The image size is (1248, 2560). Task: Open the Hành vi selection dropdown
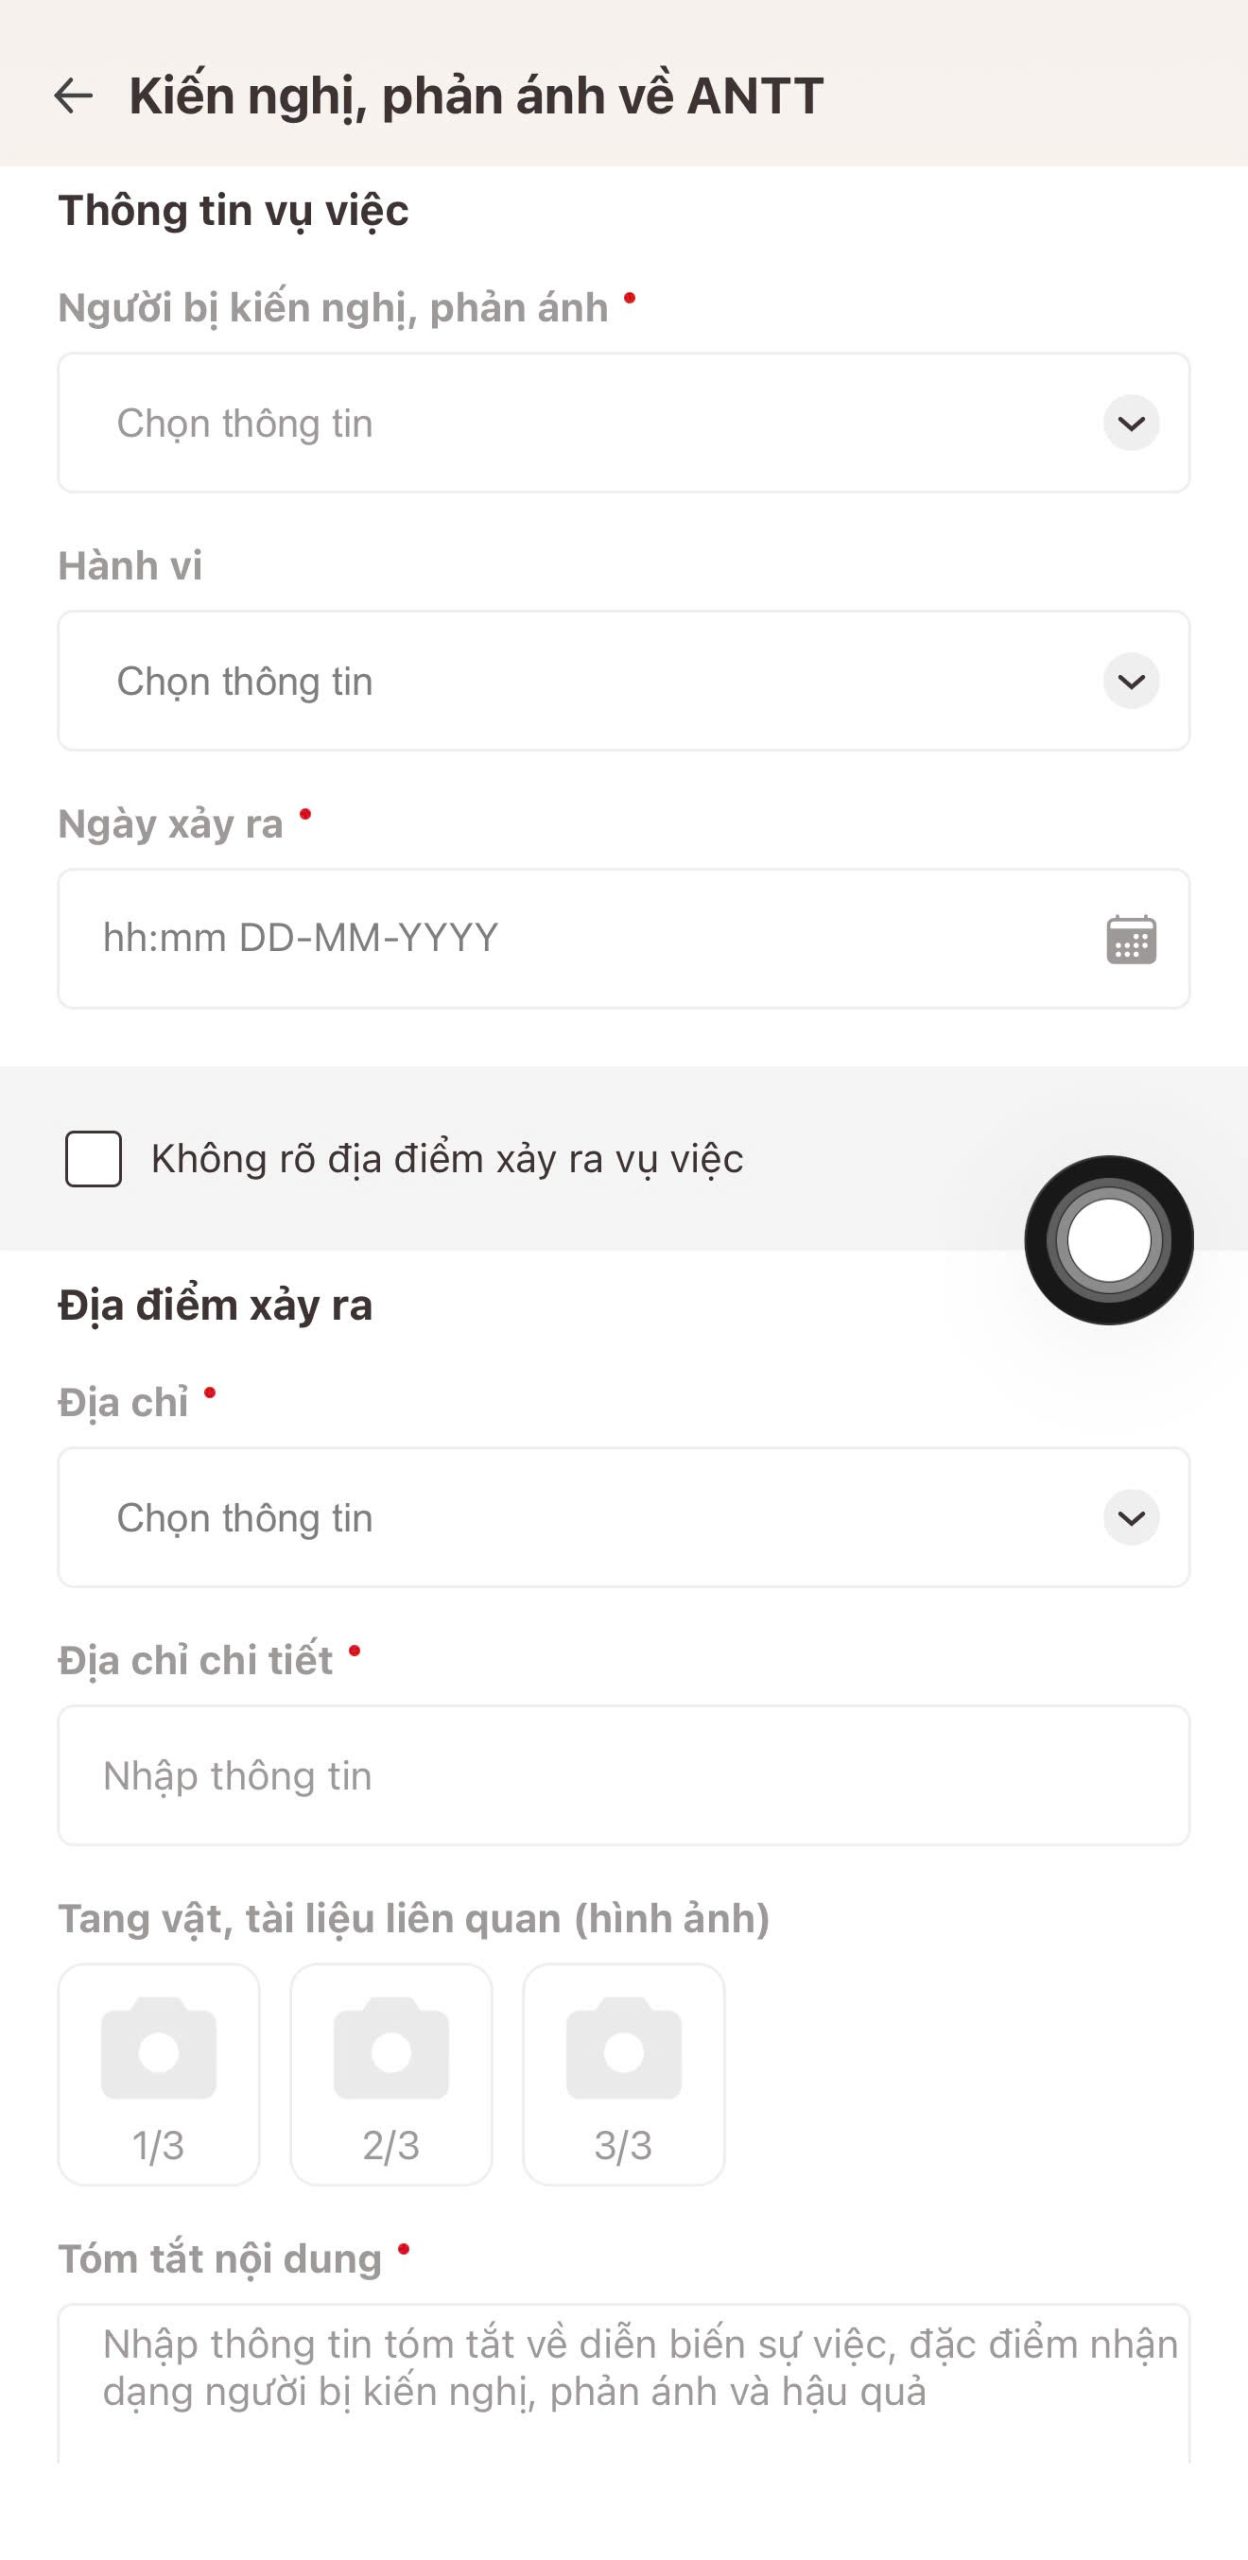(x=580, y=681)
